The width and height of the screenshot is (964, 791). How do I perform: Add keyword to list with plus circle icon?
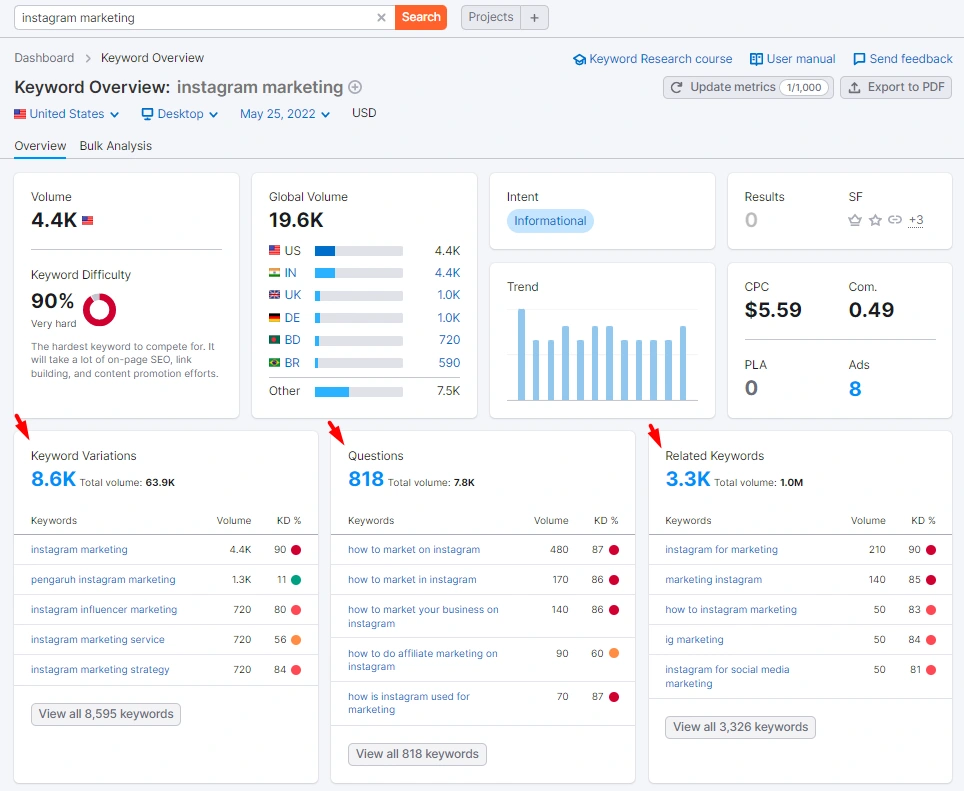355,87
